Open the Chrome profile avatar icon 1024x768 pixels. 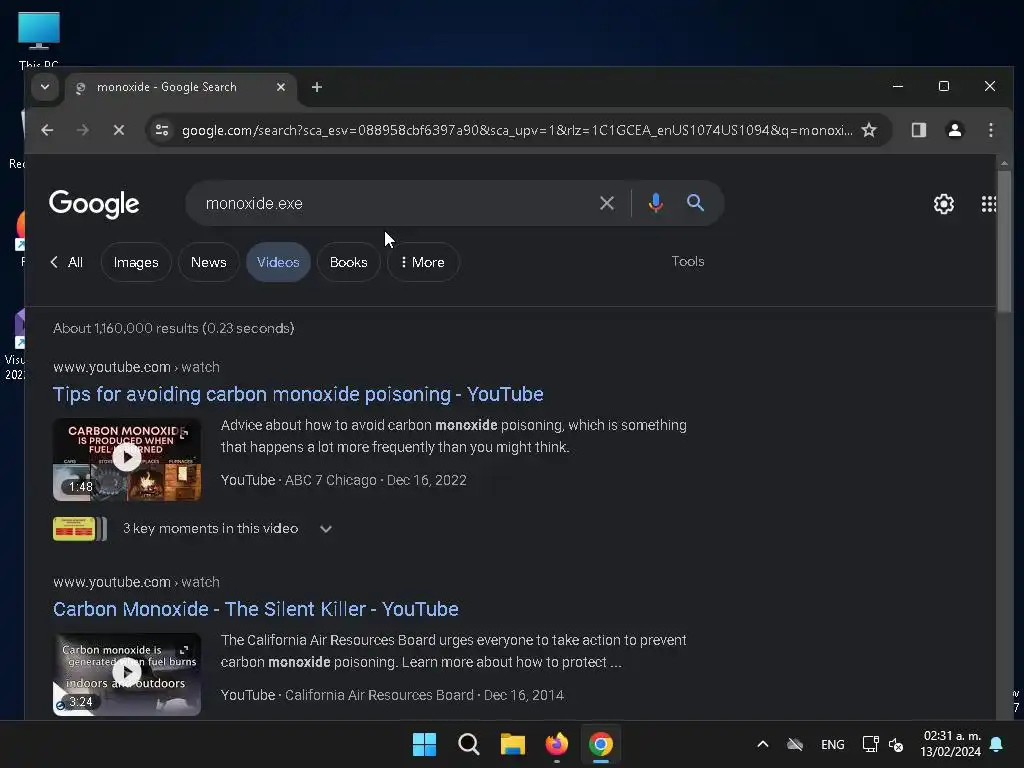(955, 130)
